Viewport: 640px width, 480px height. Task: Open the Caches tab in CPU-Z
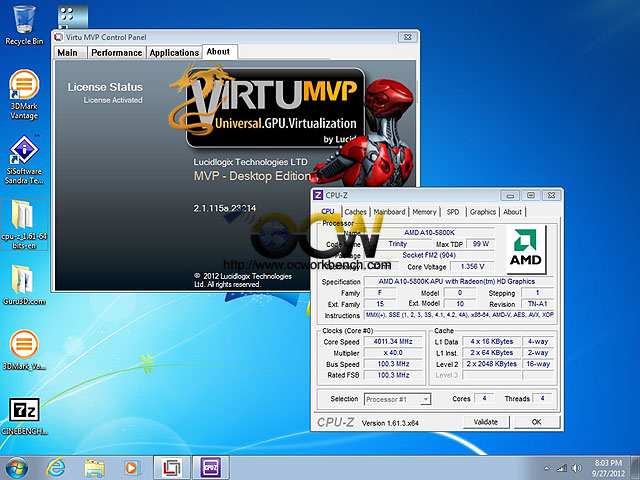click(355, 212)
